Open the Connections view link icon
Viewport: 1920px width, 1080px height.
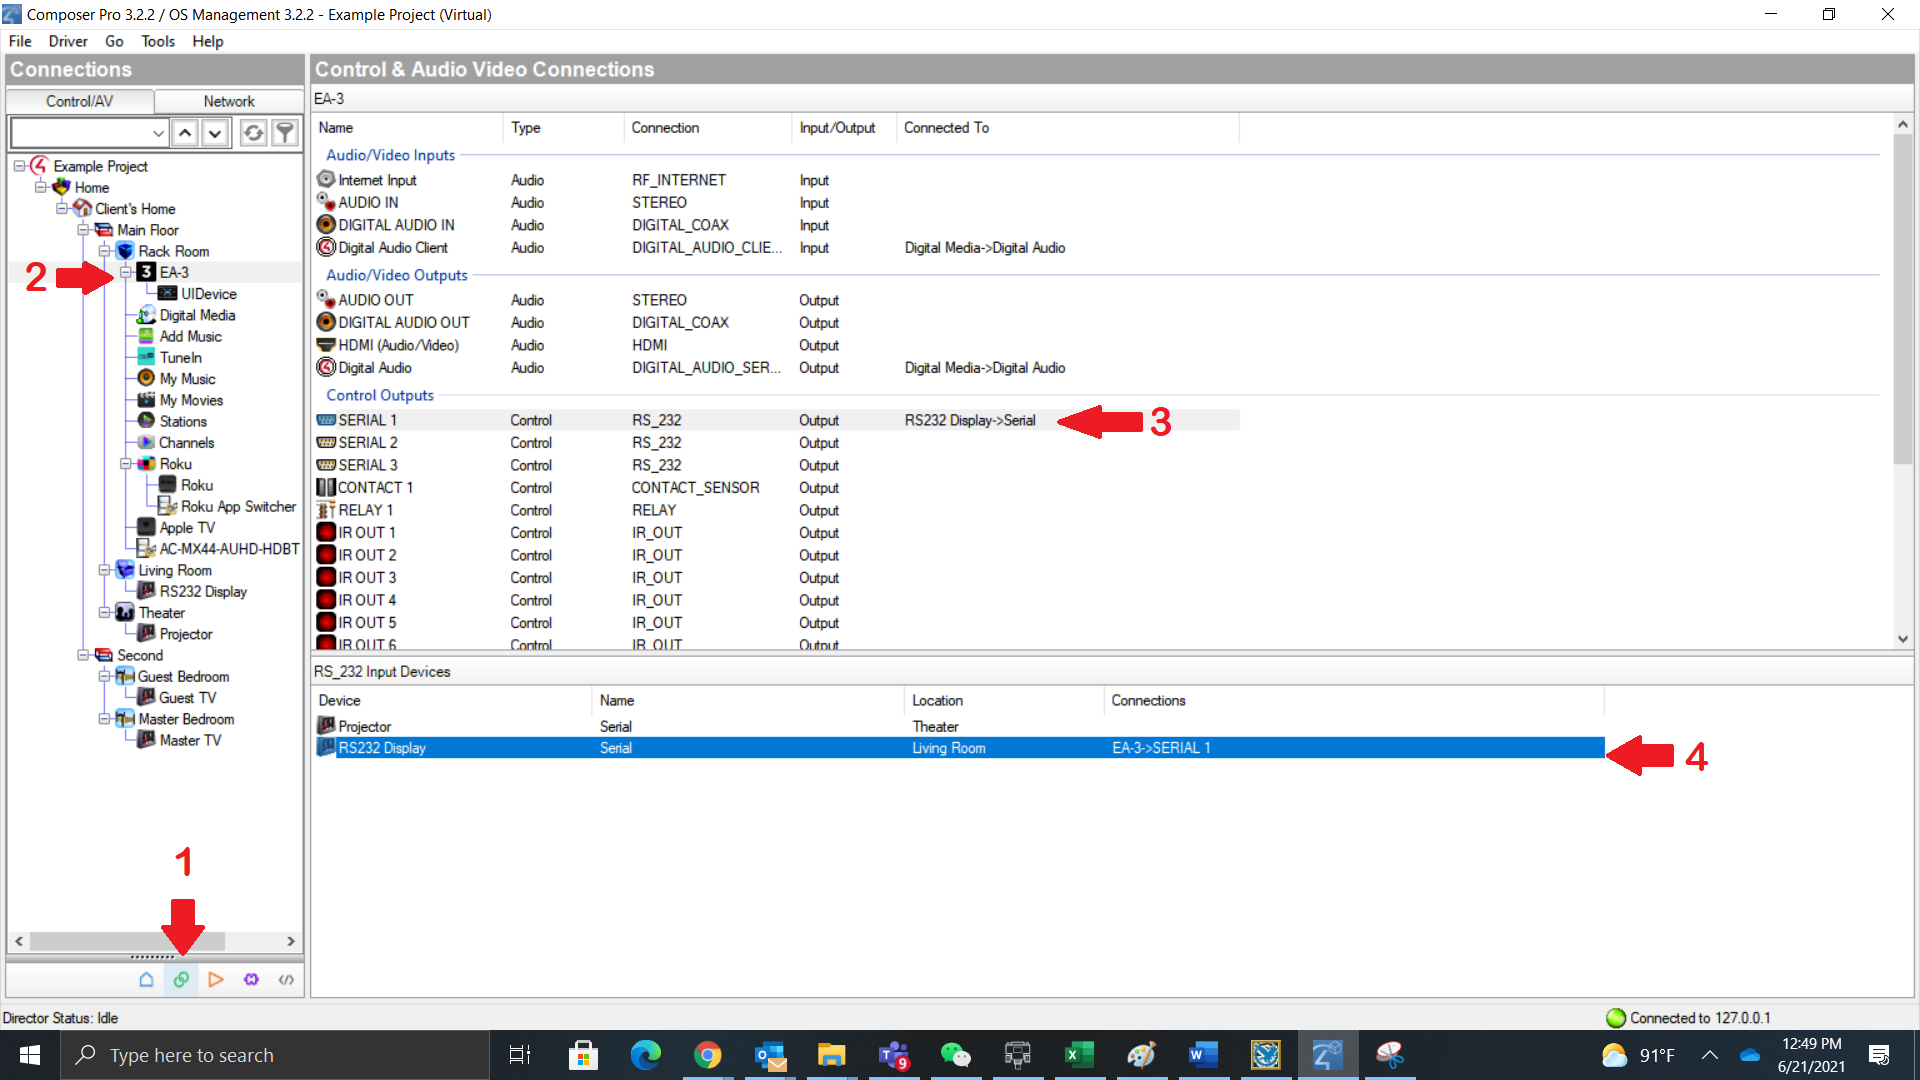click(181, 980)
